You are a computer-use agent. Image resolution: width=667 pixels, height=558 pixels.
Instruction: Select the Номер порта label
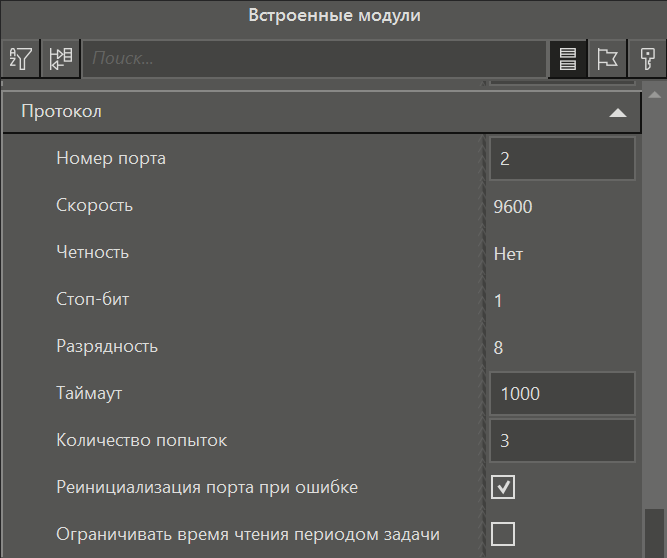111,158
